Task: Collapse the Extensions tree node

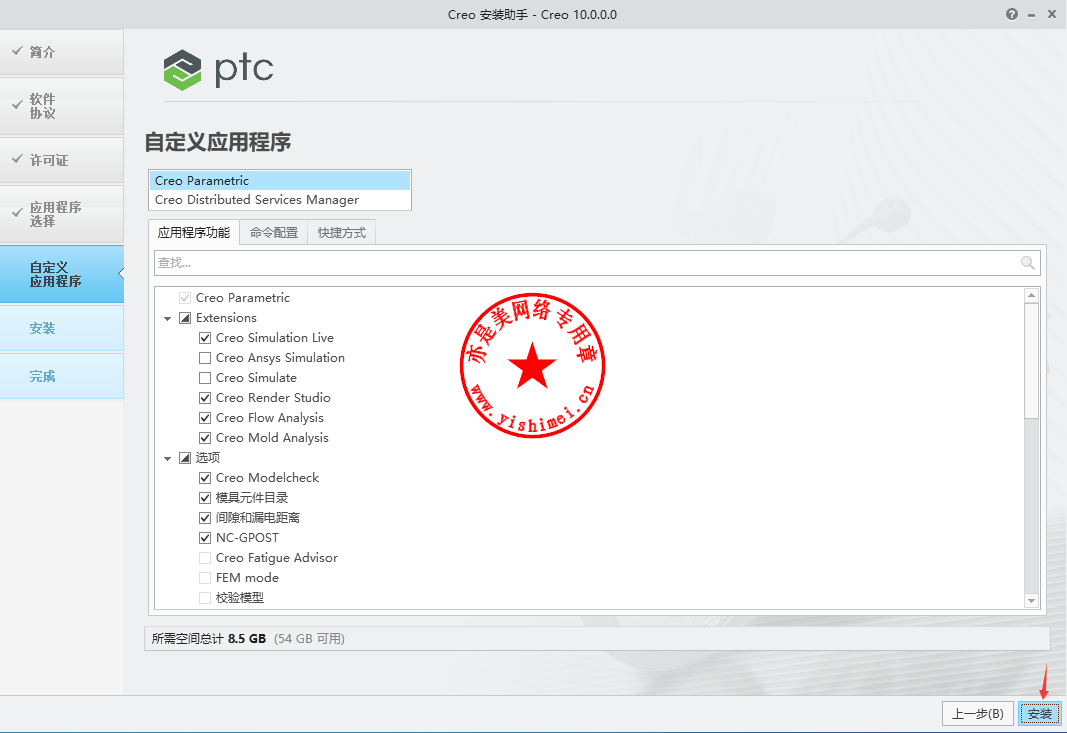Action: pyautogui.click(x=167, y=319)
